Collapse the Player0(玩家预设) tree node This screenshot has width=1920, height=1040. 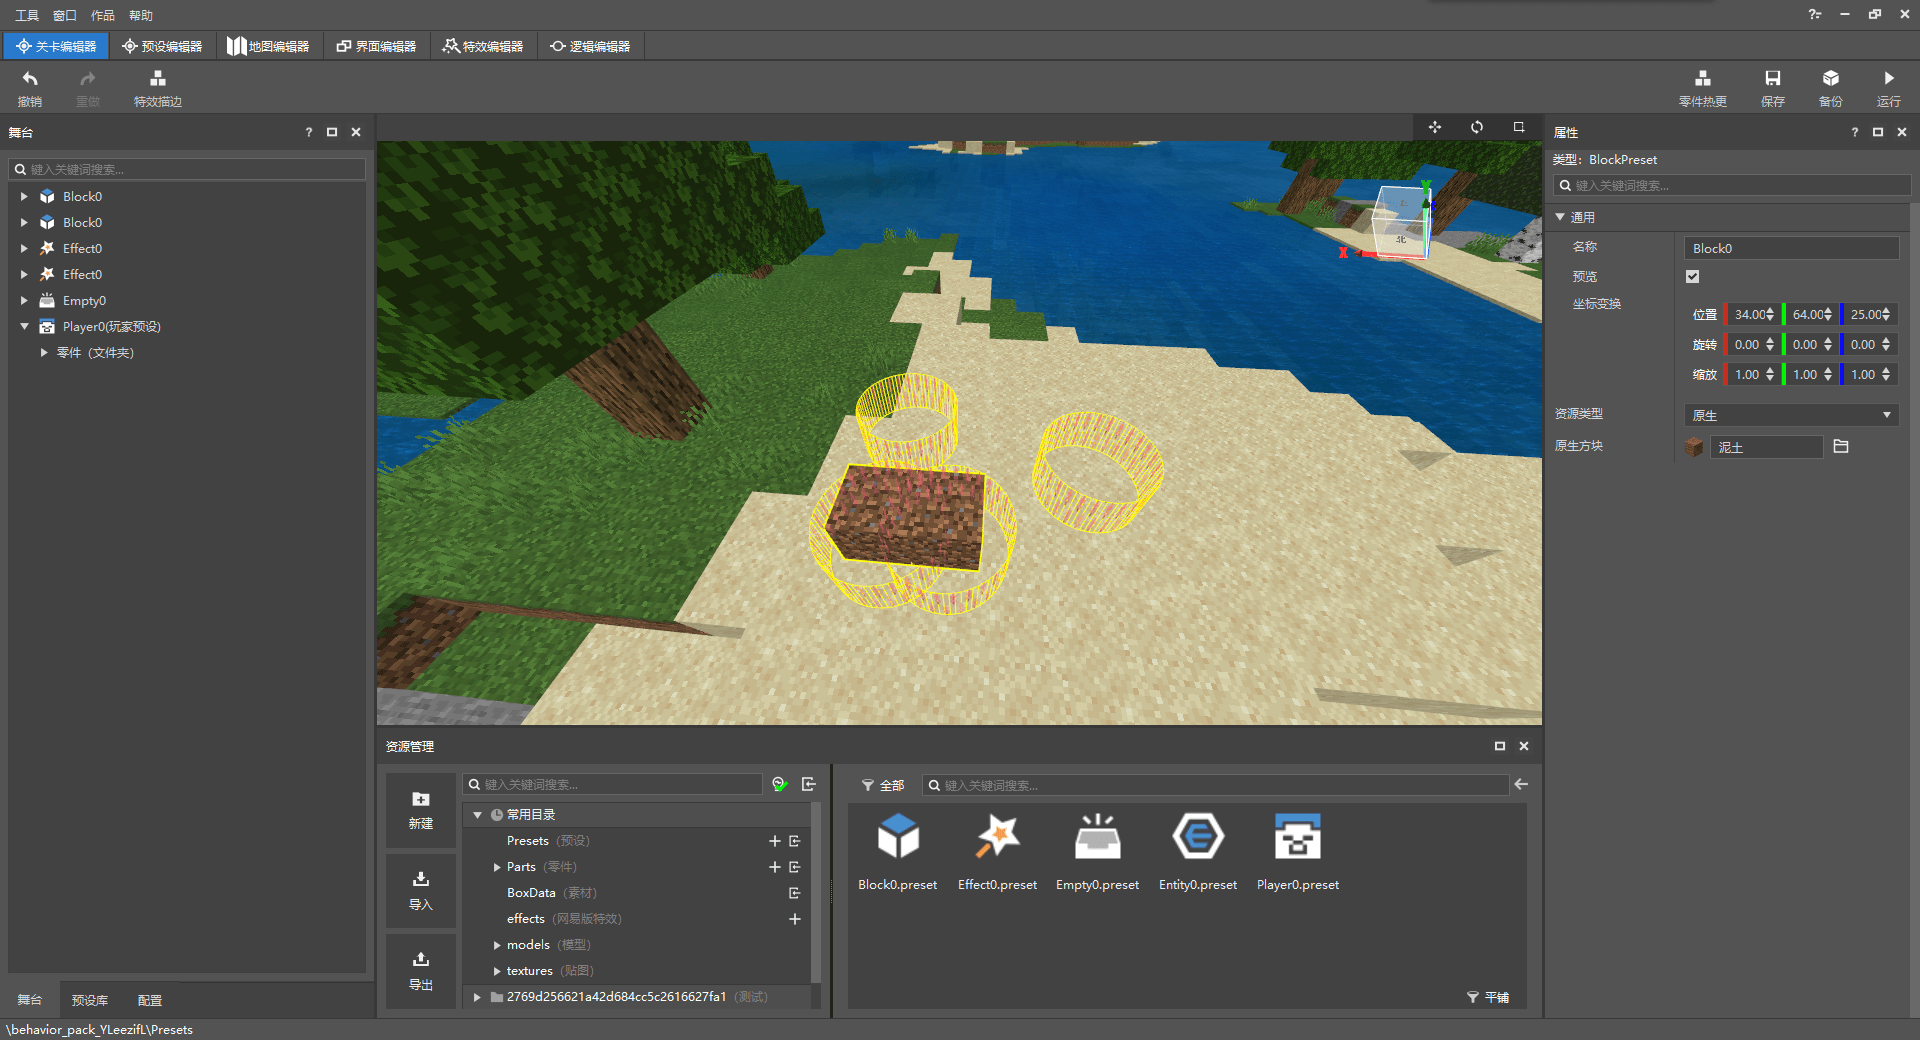[25, 327]
